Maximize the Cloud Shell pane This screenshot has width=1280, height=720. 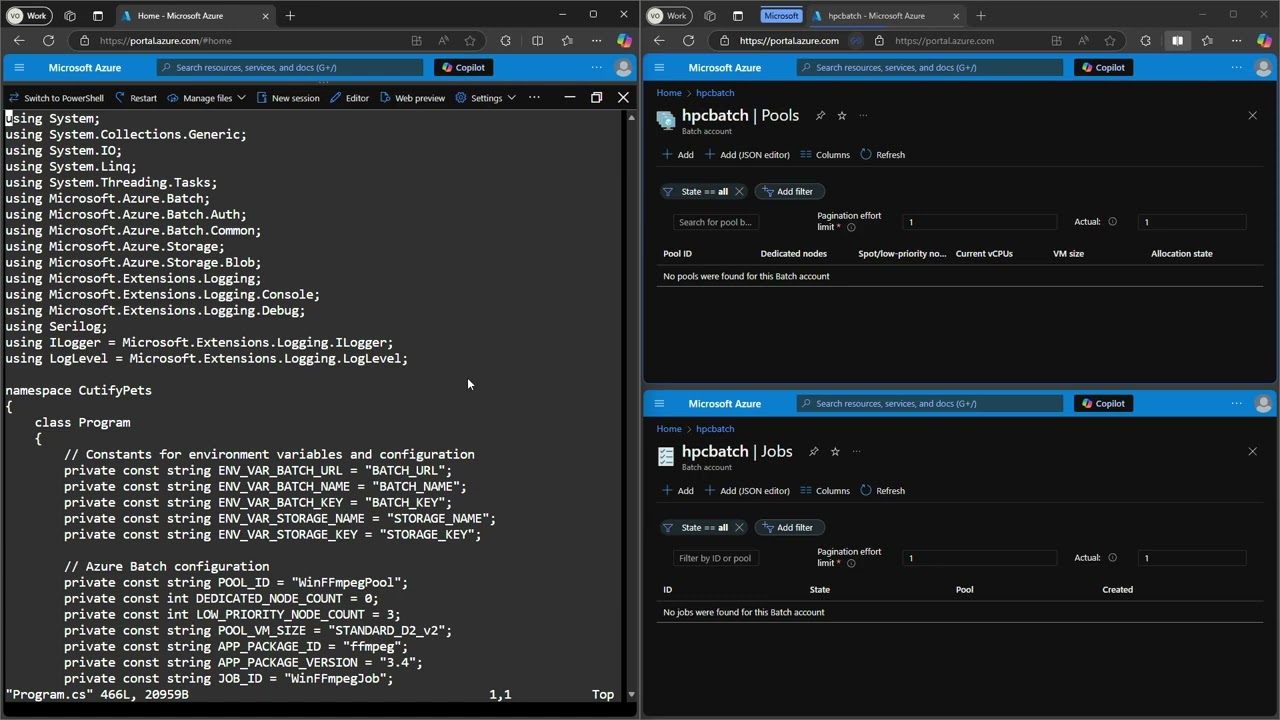coord(596,97)
